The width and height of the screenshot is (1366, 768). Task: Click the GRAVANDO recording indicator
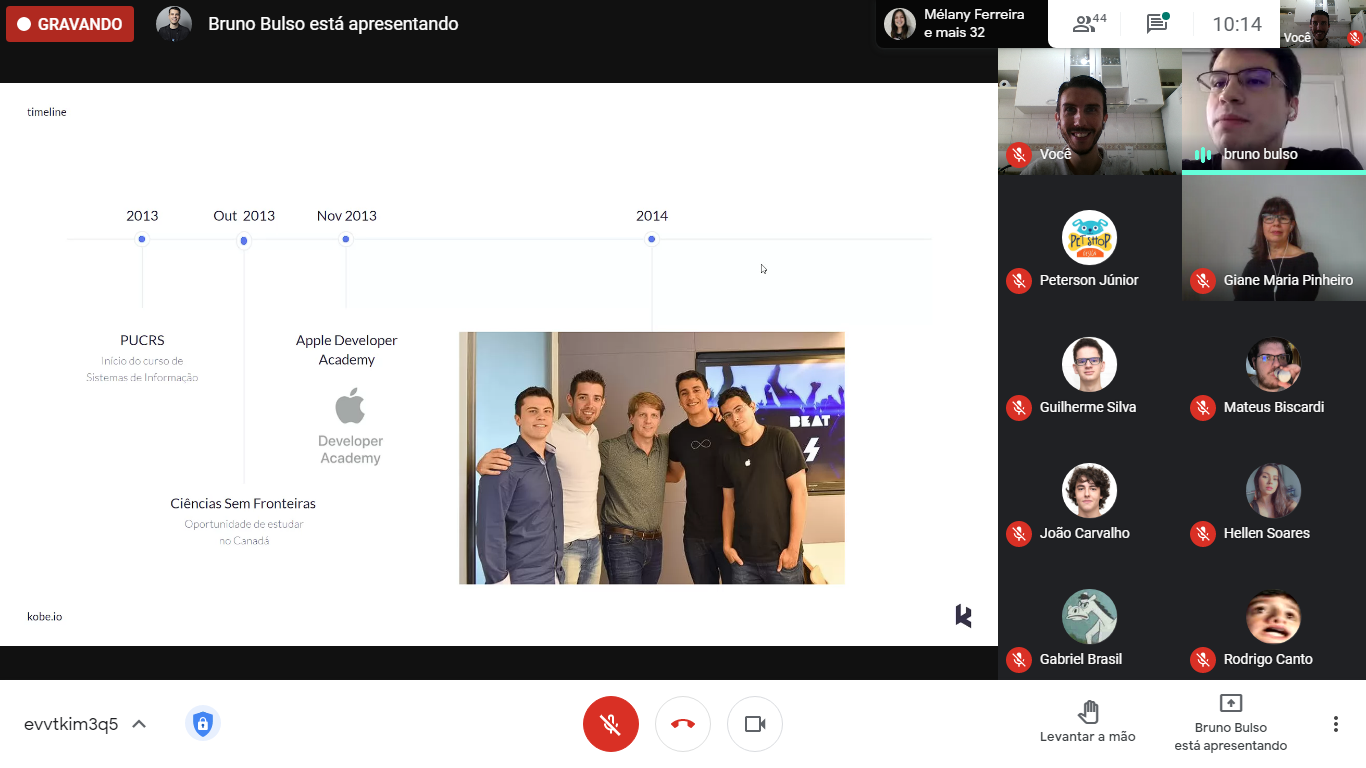pyautogui.click(x=70, y=24)
